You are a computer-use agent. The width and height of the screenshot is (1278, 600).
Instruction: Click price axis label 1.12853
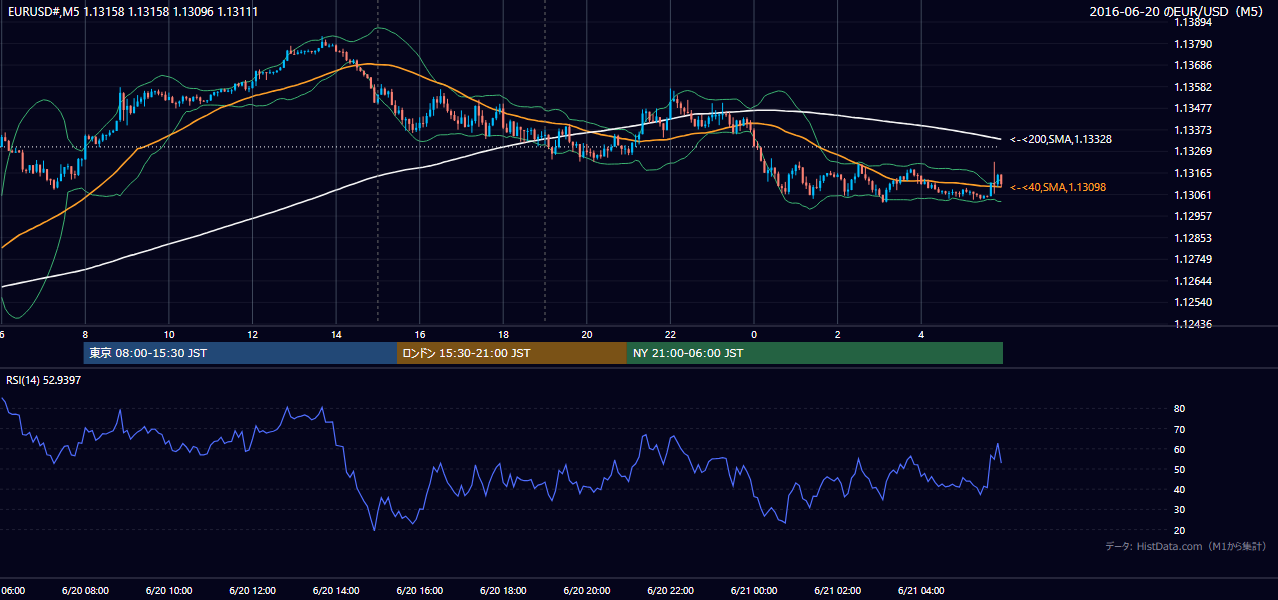click(1193, 238)
